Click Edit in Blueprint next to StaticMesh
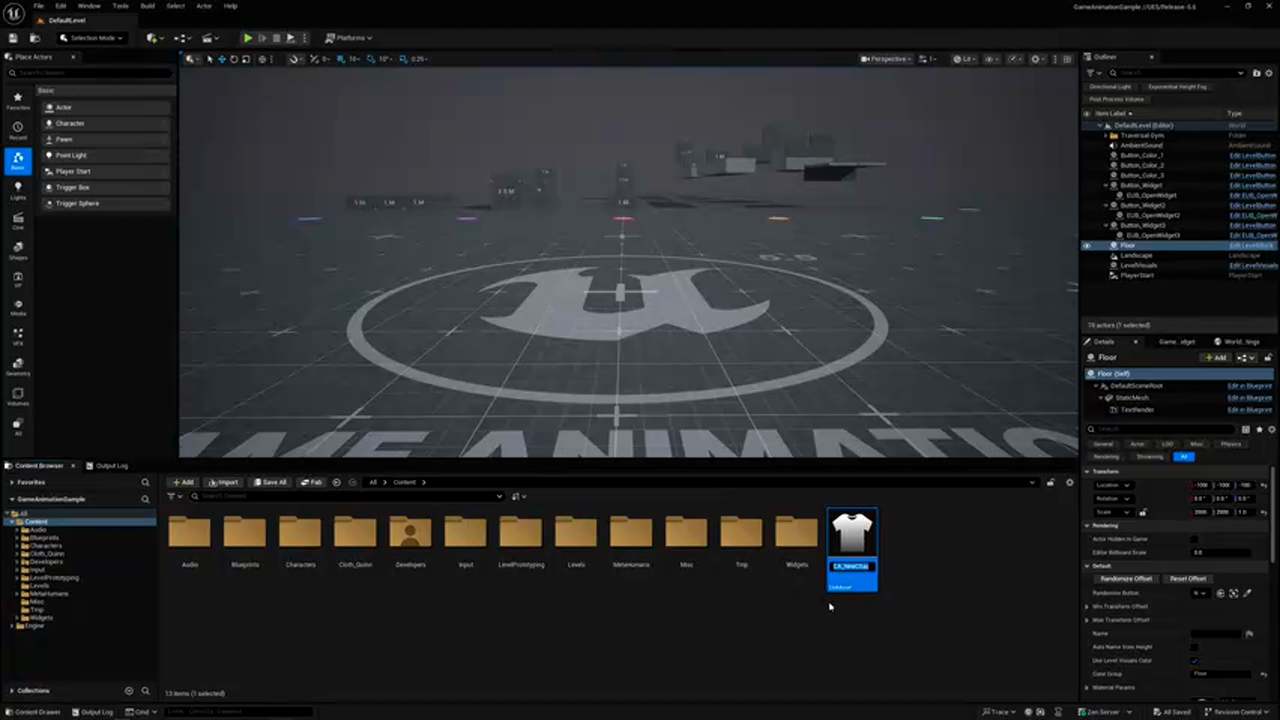Viewport: 1280px width, 720px height. [1250, 397]
